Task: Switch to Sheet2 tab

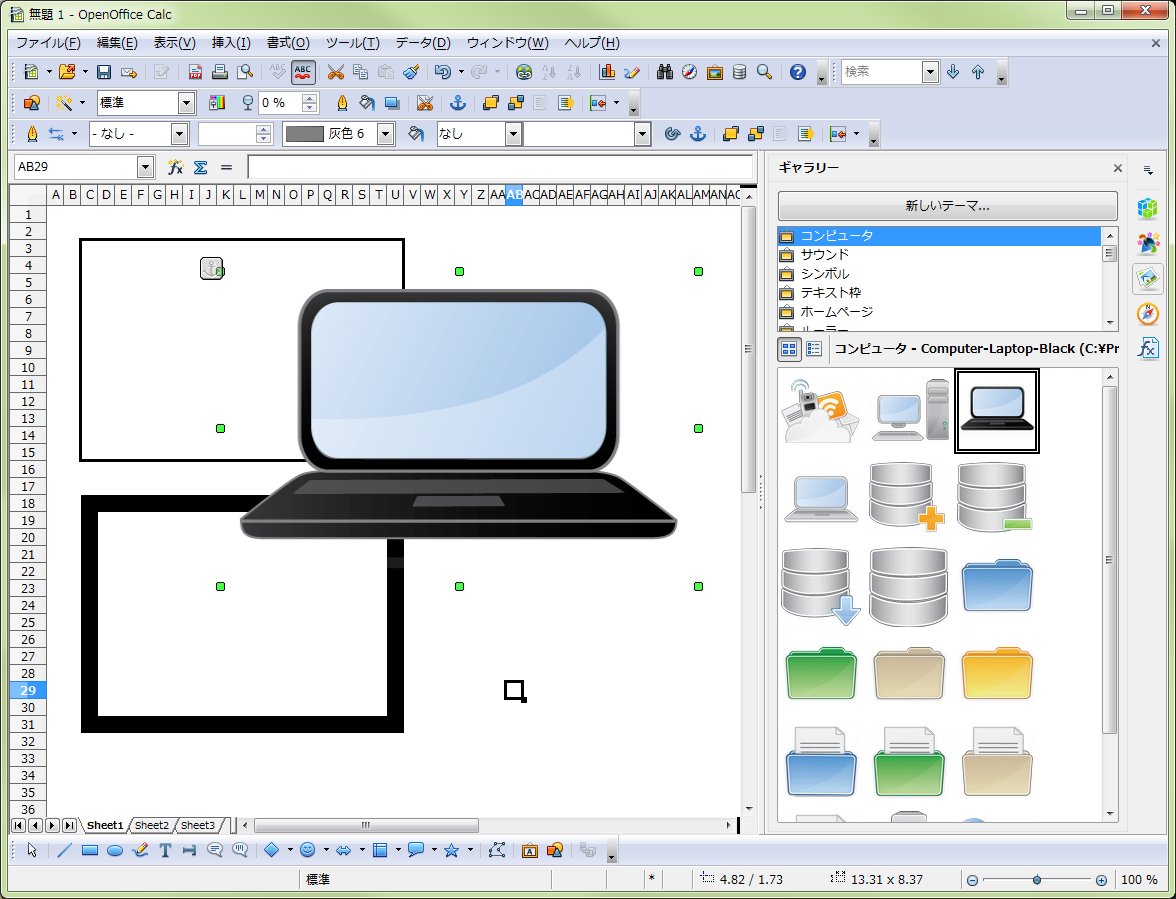Action: coord(152,826)
